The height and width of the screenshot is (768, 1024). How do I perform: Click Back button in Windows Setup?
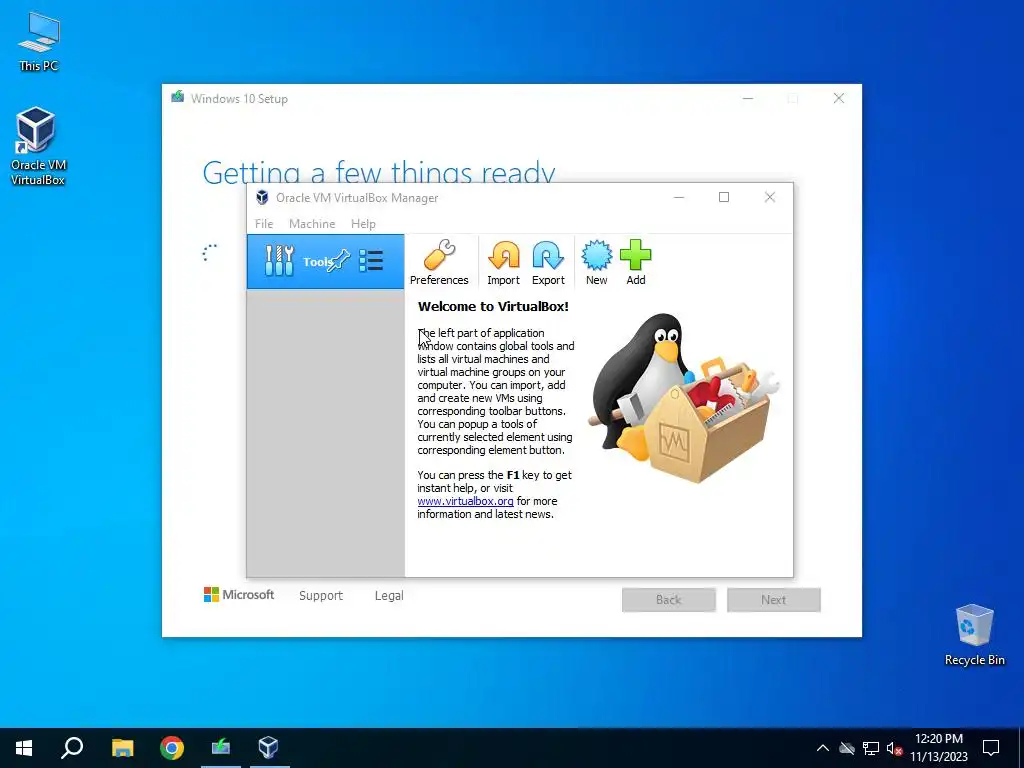coord(669,600)
